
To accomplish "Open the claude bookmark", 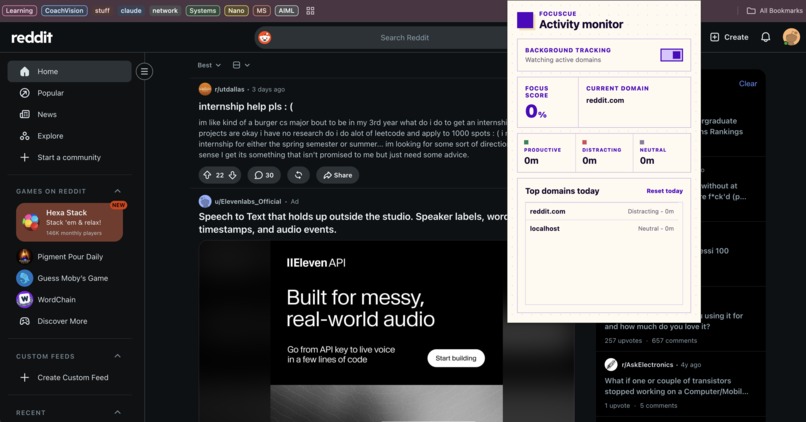I will [x=131, y=10].
